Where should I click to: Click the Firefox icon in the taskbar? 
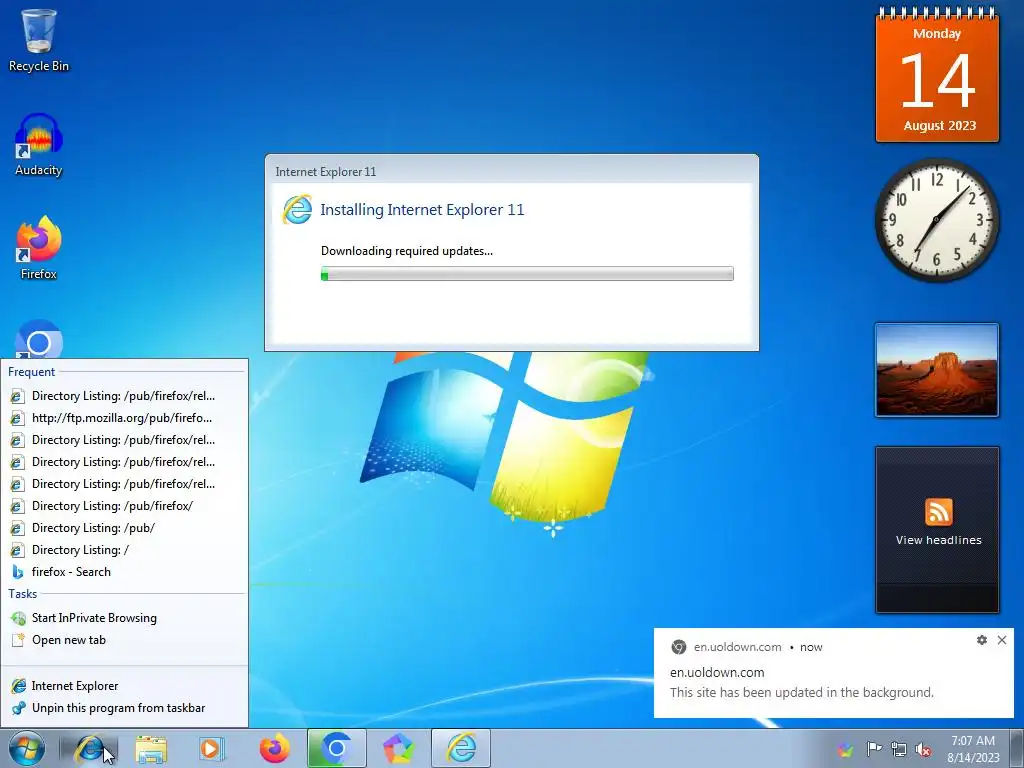click(x=274, y=748)
